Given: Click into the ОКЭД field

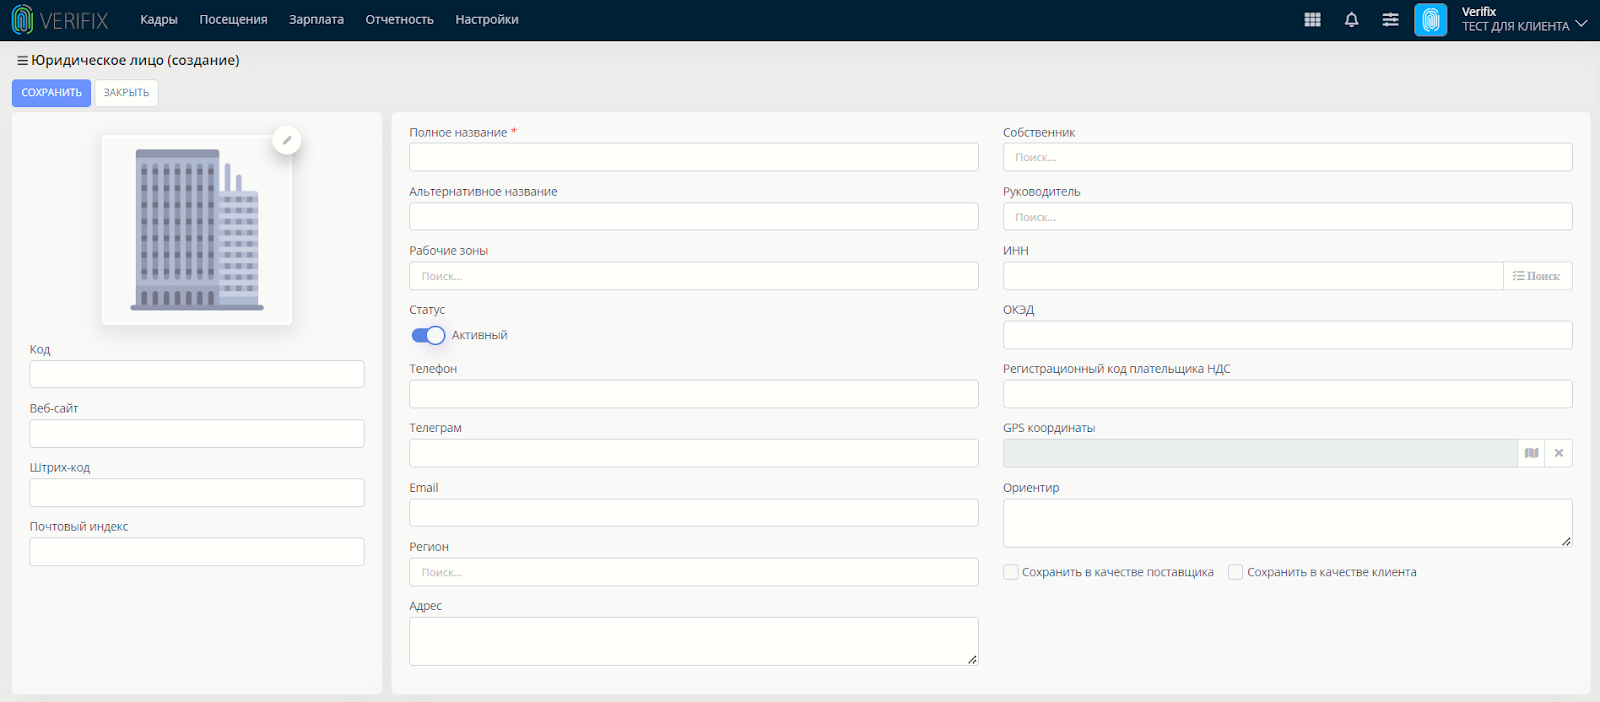Looking at the screenshot, I should pyautogui.click(x=1287, y=335).
